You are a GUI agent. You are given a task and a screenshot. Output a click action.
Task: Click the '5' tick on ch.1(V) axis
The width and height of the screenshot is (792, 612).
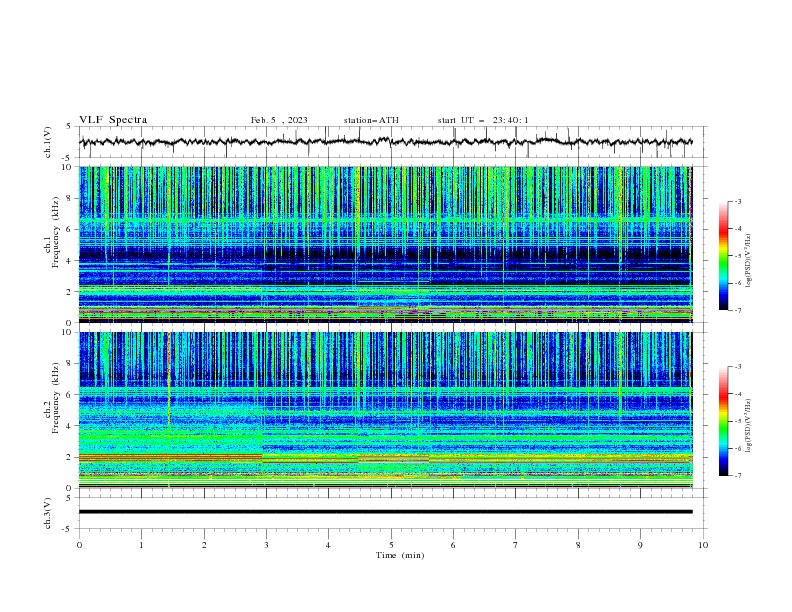[68, 127]
